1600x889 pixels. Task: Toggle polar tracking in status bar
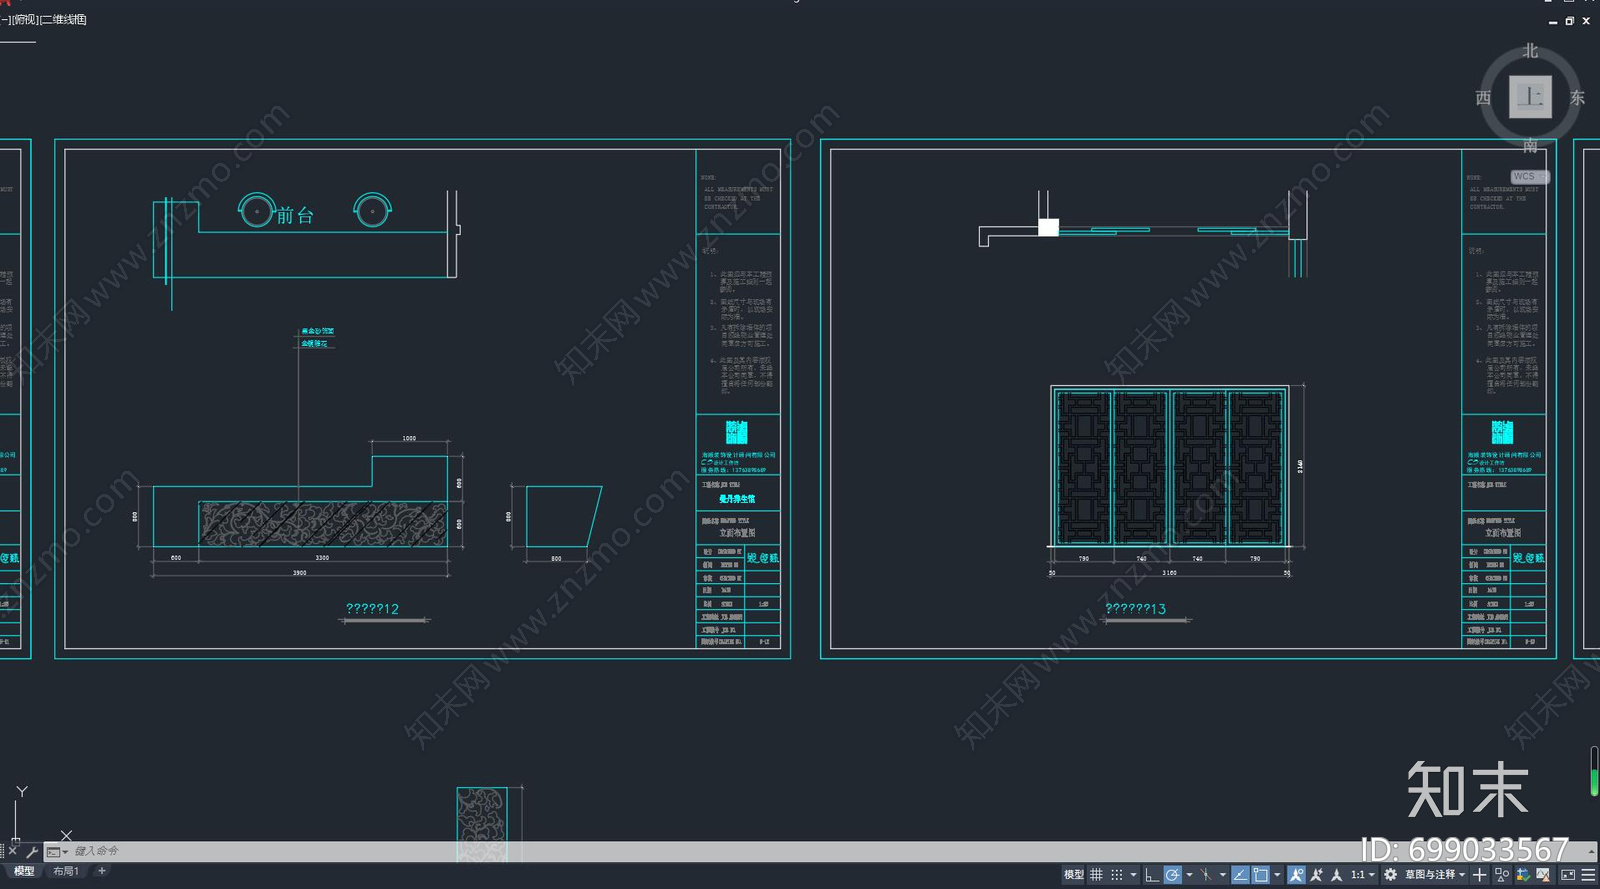1173,875
